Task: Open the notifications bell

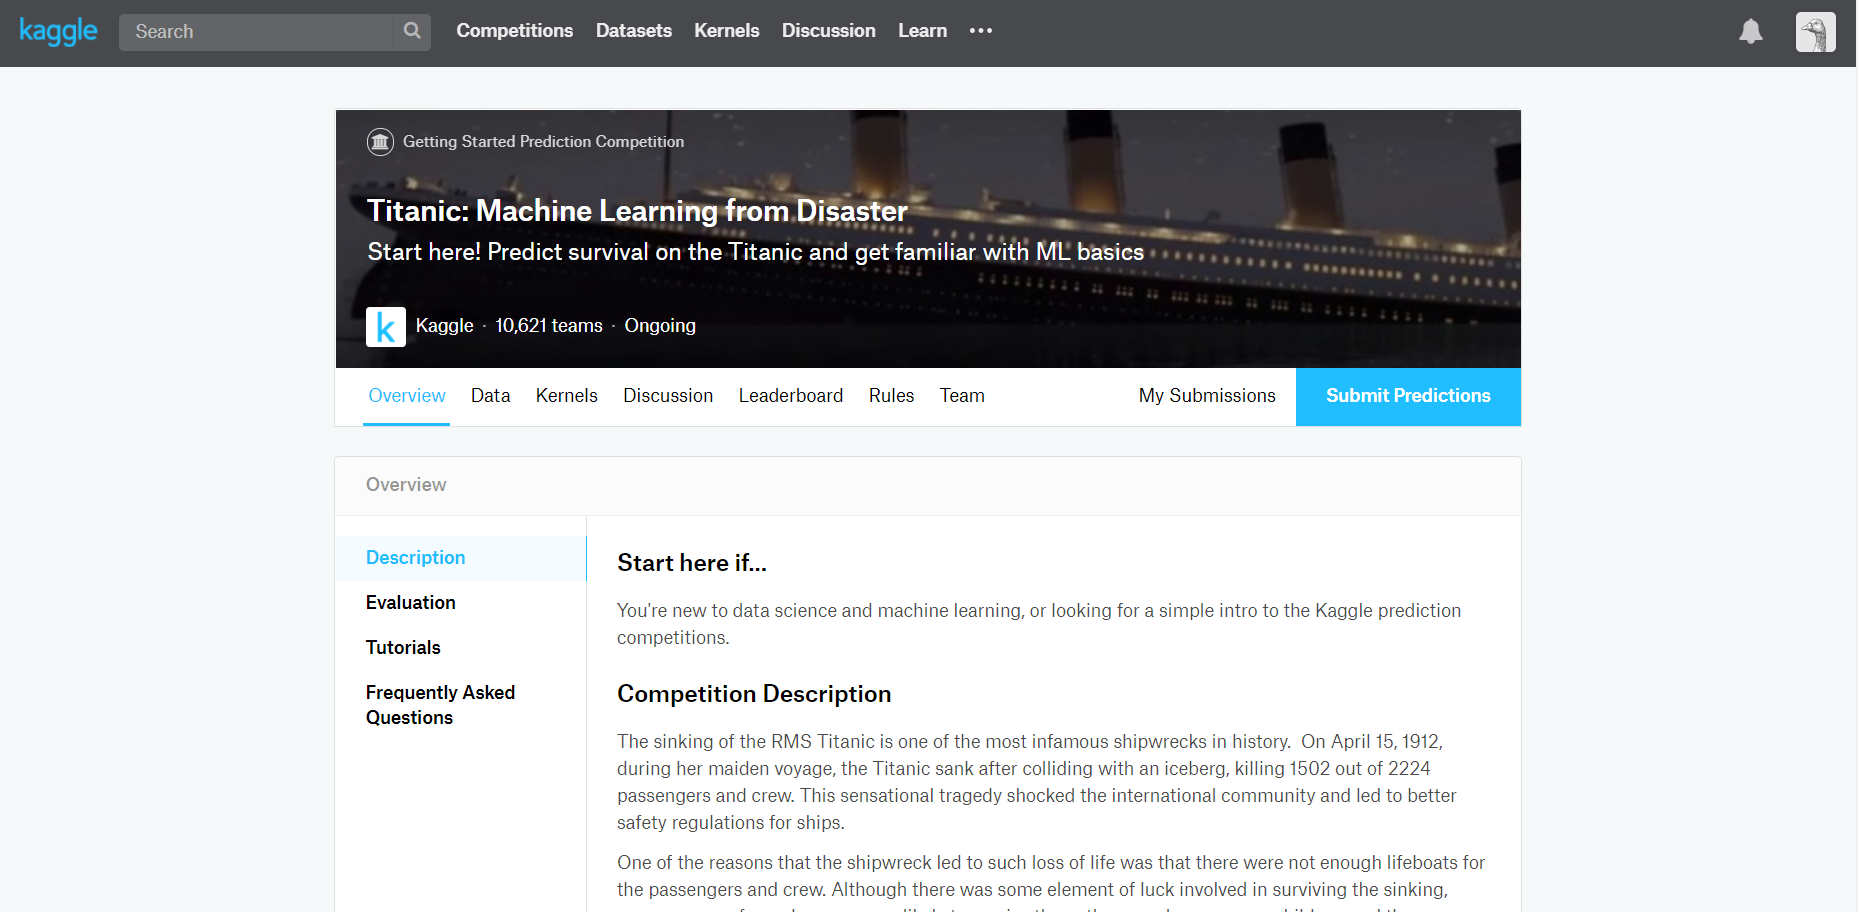Action: (x=1750, y=31)
